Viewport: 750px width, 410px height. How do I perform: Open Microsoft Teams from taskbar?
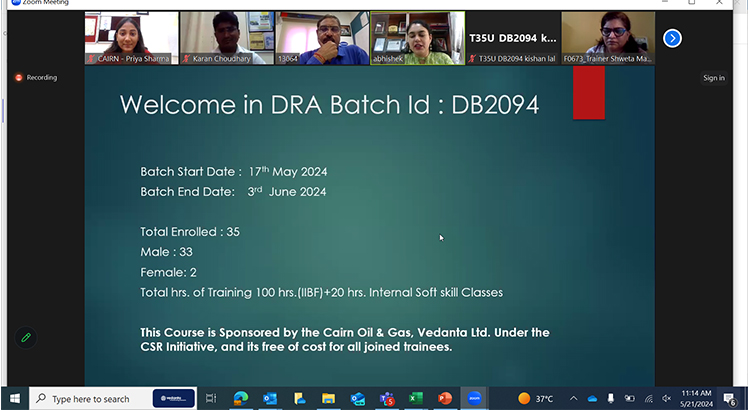coord(387,398)
